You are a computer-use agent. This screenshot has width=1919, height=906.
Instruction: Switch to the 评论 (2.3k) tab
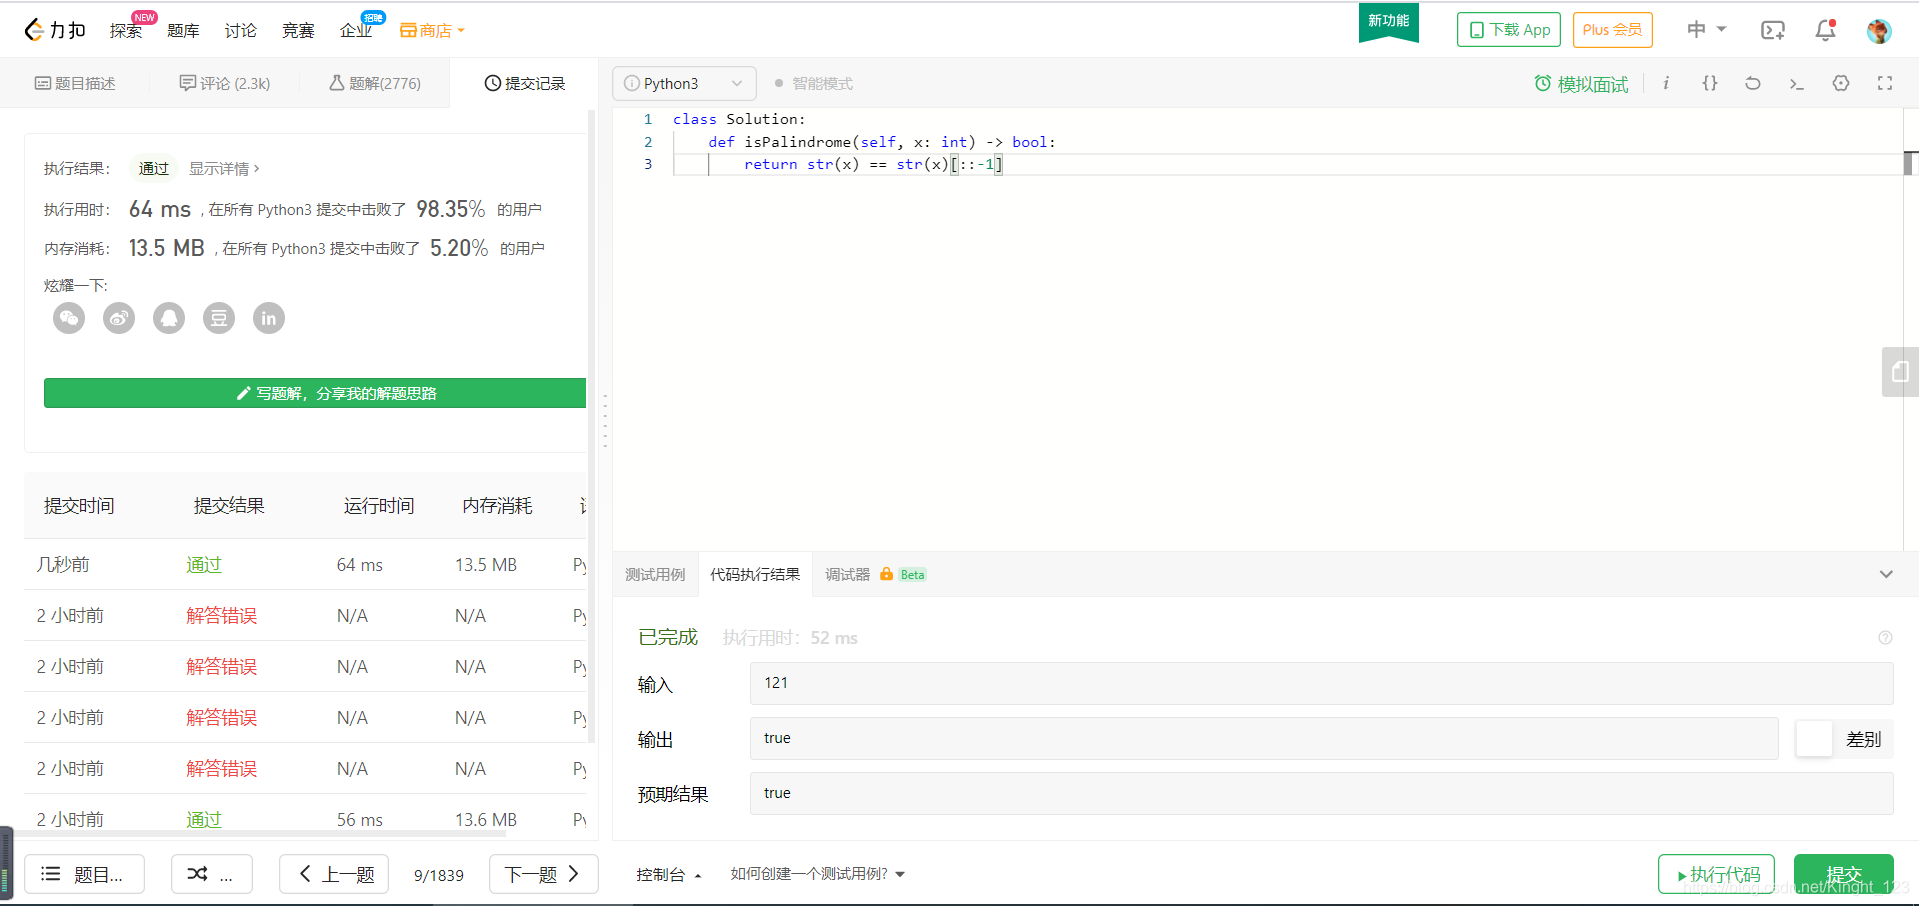point(225,83)
